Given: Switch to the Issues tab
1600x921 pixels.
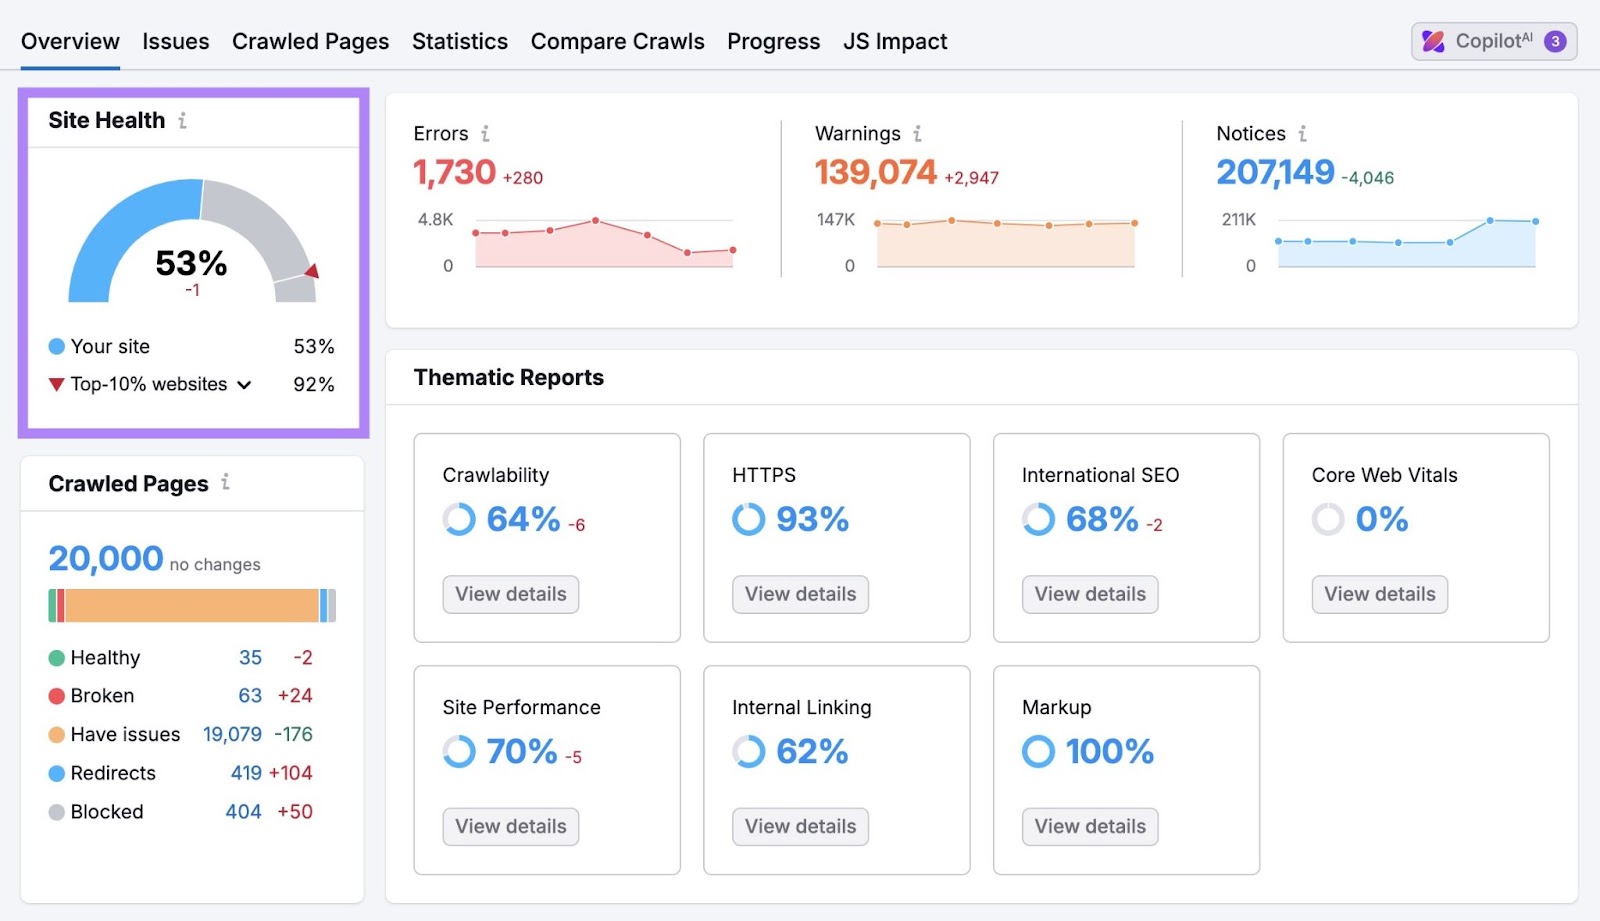Looking at the screenshot, I should (x=175, y=41).
